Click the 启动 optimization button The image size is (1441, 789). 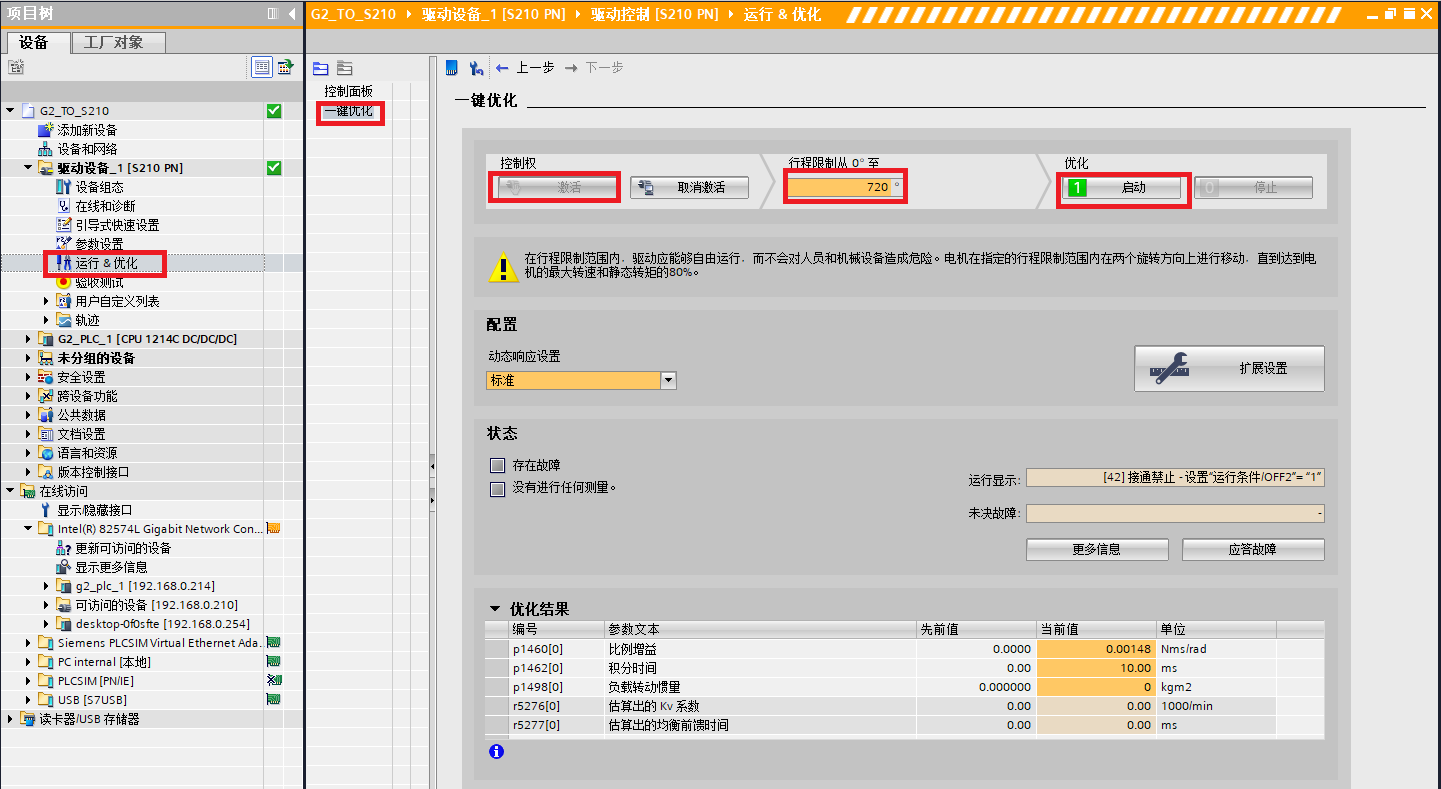[1122, 187]
